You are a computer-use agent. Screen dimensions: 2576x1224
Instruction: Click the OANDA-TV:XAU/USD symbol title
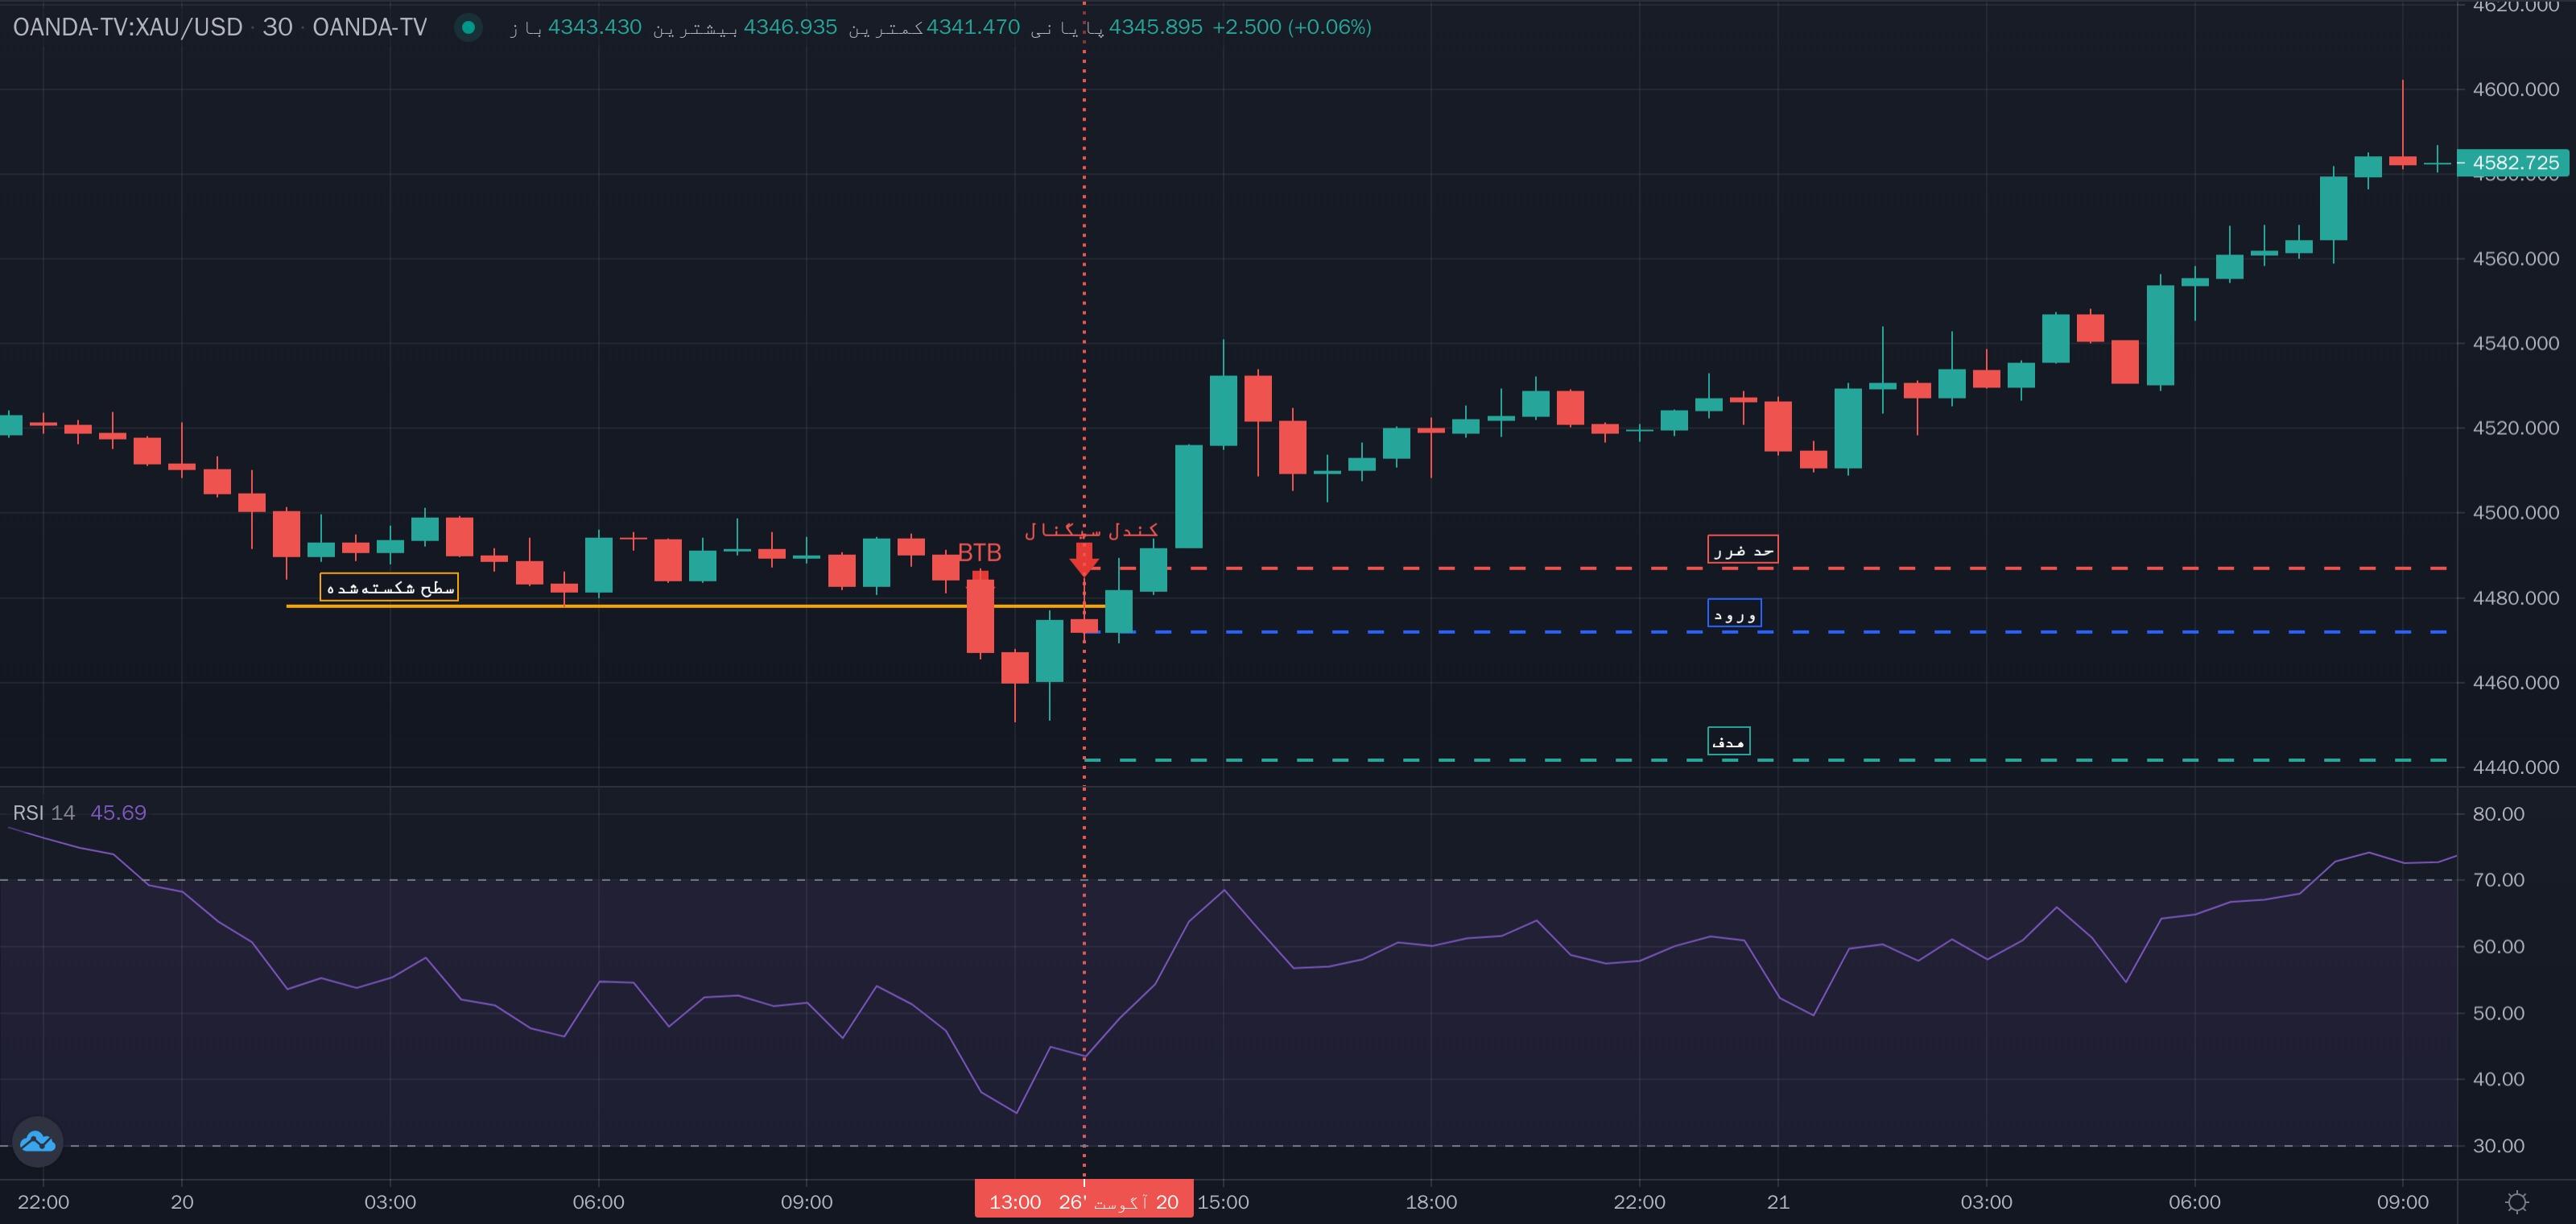pyautogui.click(x=127, y=27)
